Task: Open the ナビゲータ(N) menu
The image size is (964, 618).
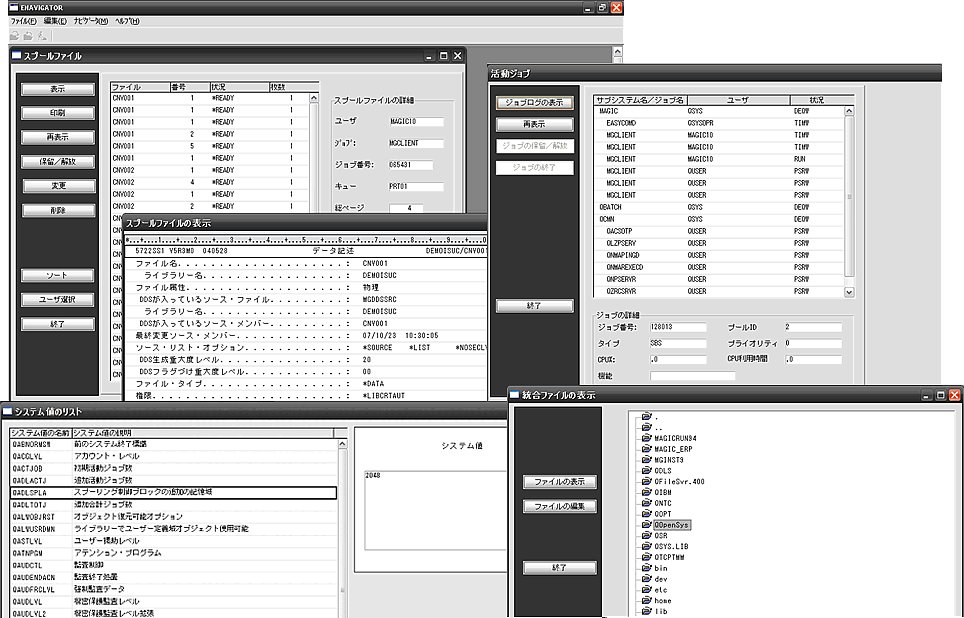Action: (x=90, y=21)
